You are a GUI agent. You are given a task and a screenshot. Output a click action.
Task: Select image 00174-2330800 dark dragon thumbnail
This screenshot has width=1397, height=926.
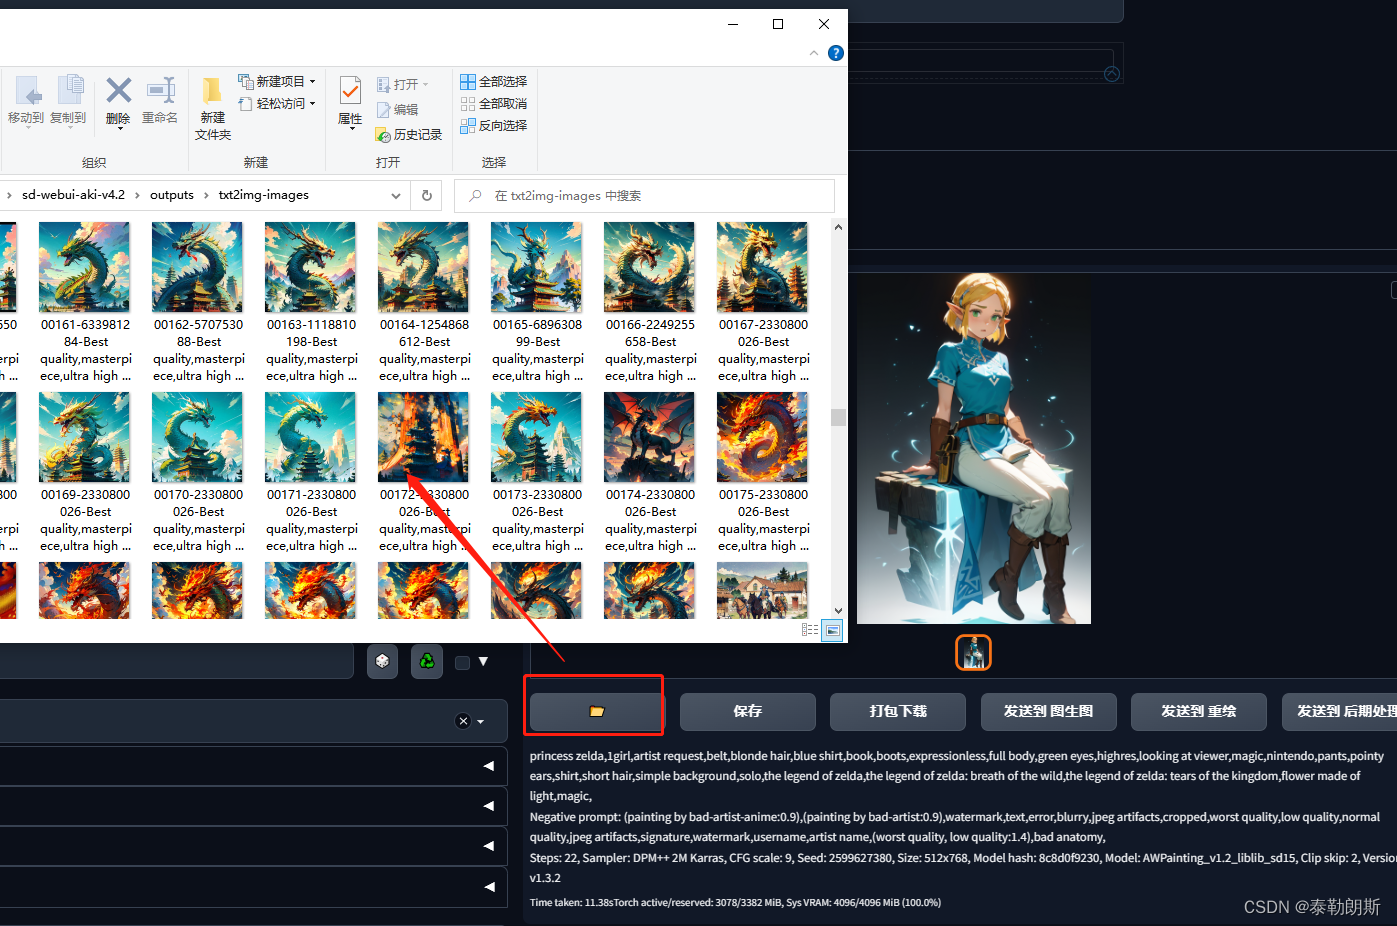[x=649, y=437]
